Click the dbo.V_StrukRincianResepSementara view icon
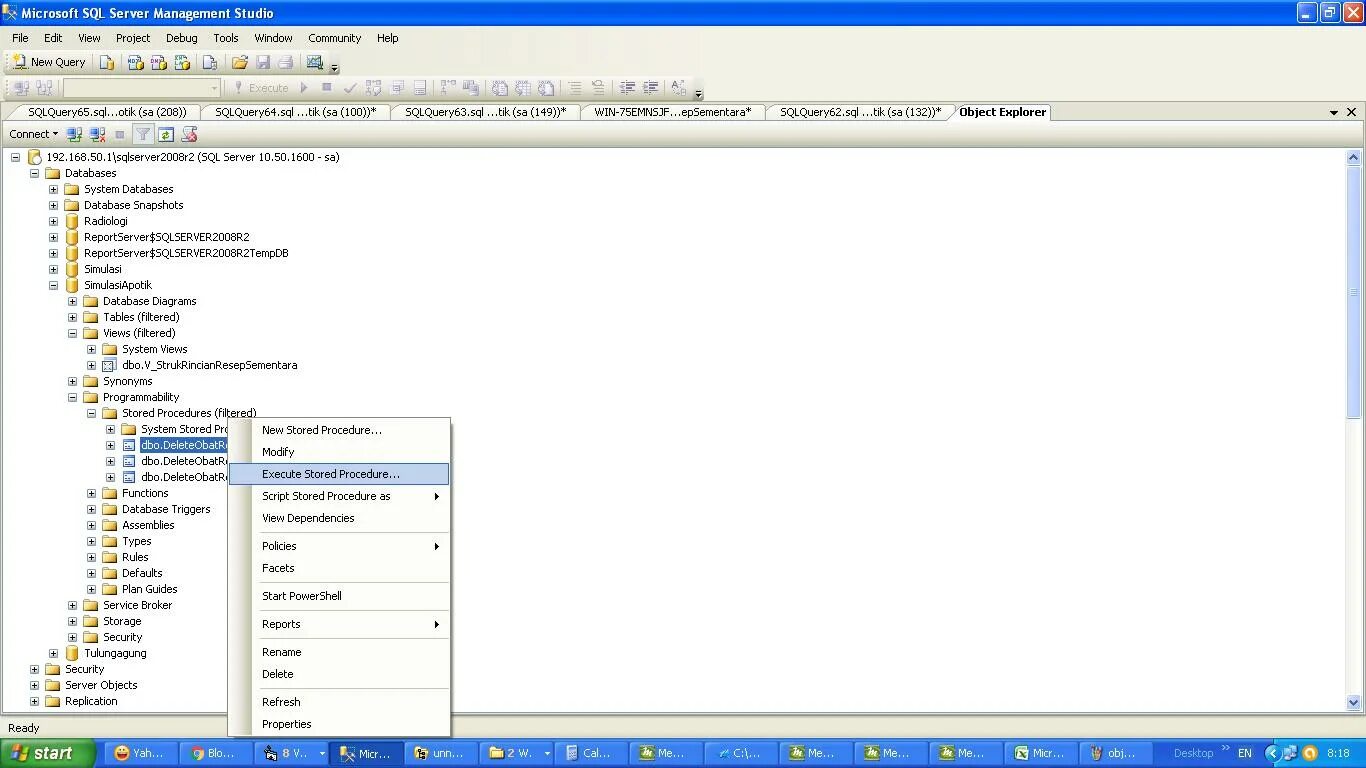Viewport: 1366px width, 768px height. pyautogui.click(x=110, y=365)
